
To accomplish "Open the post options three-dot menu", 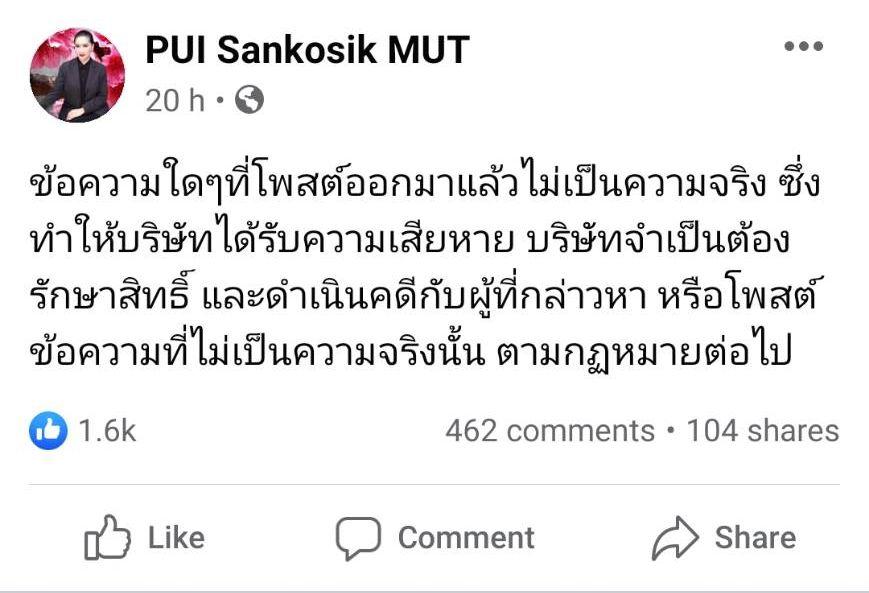I will pos(803,47).
